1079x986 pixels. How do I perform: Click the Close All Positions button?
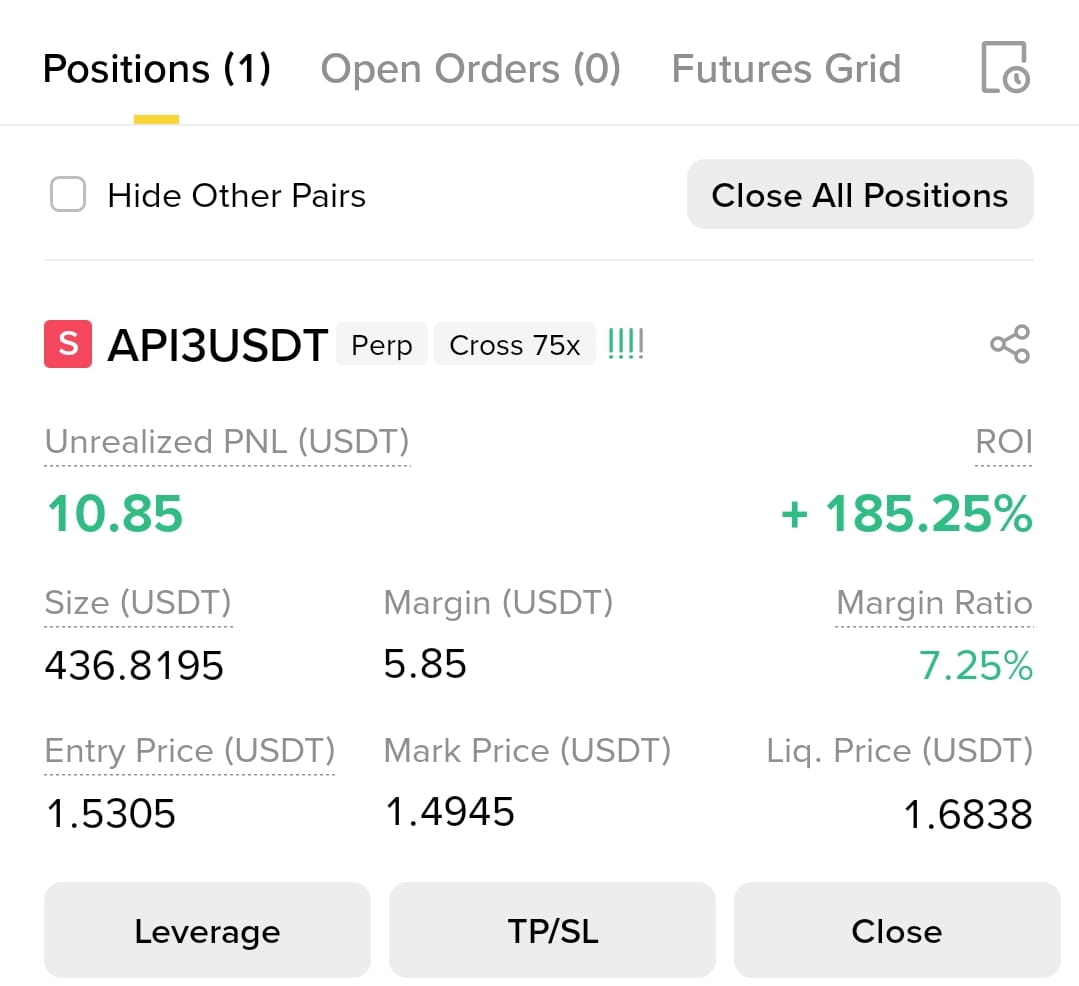(x=860, y=195)
